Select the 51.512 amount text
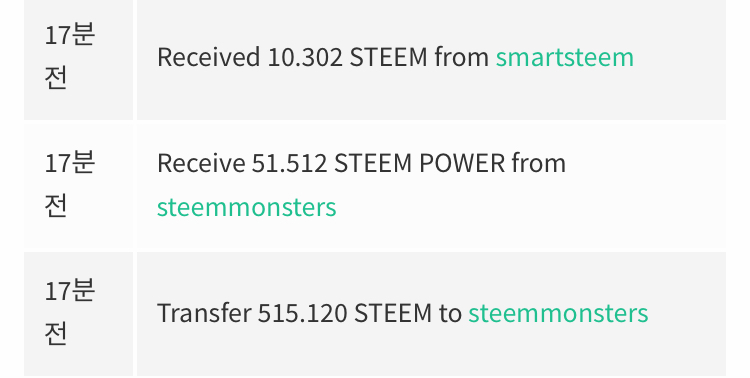 click(289, 163)
